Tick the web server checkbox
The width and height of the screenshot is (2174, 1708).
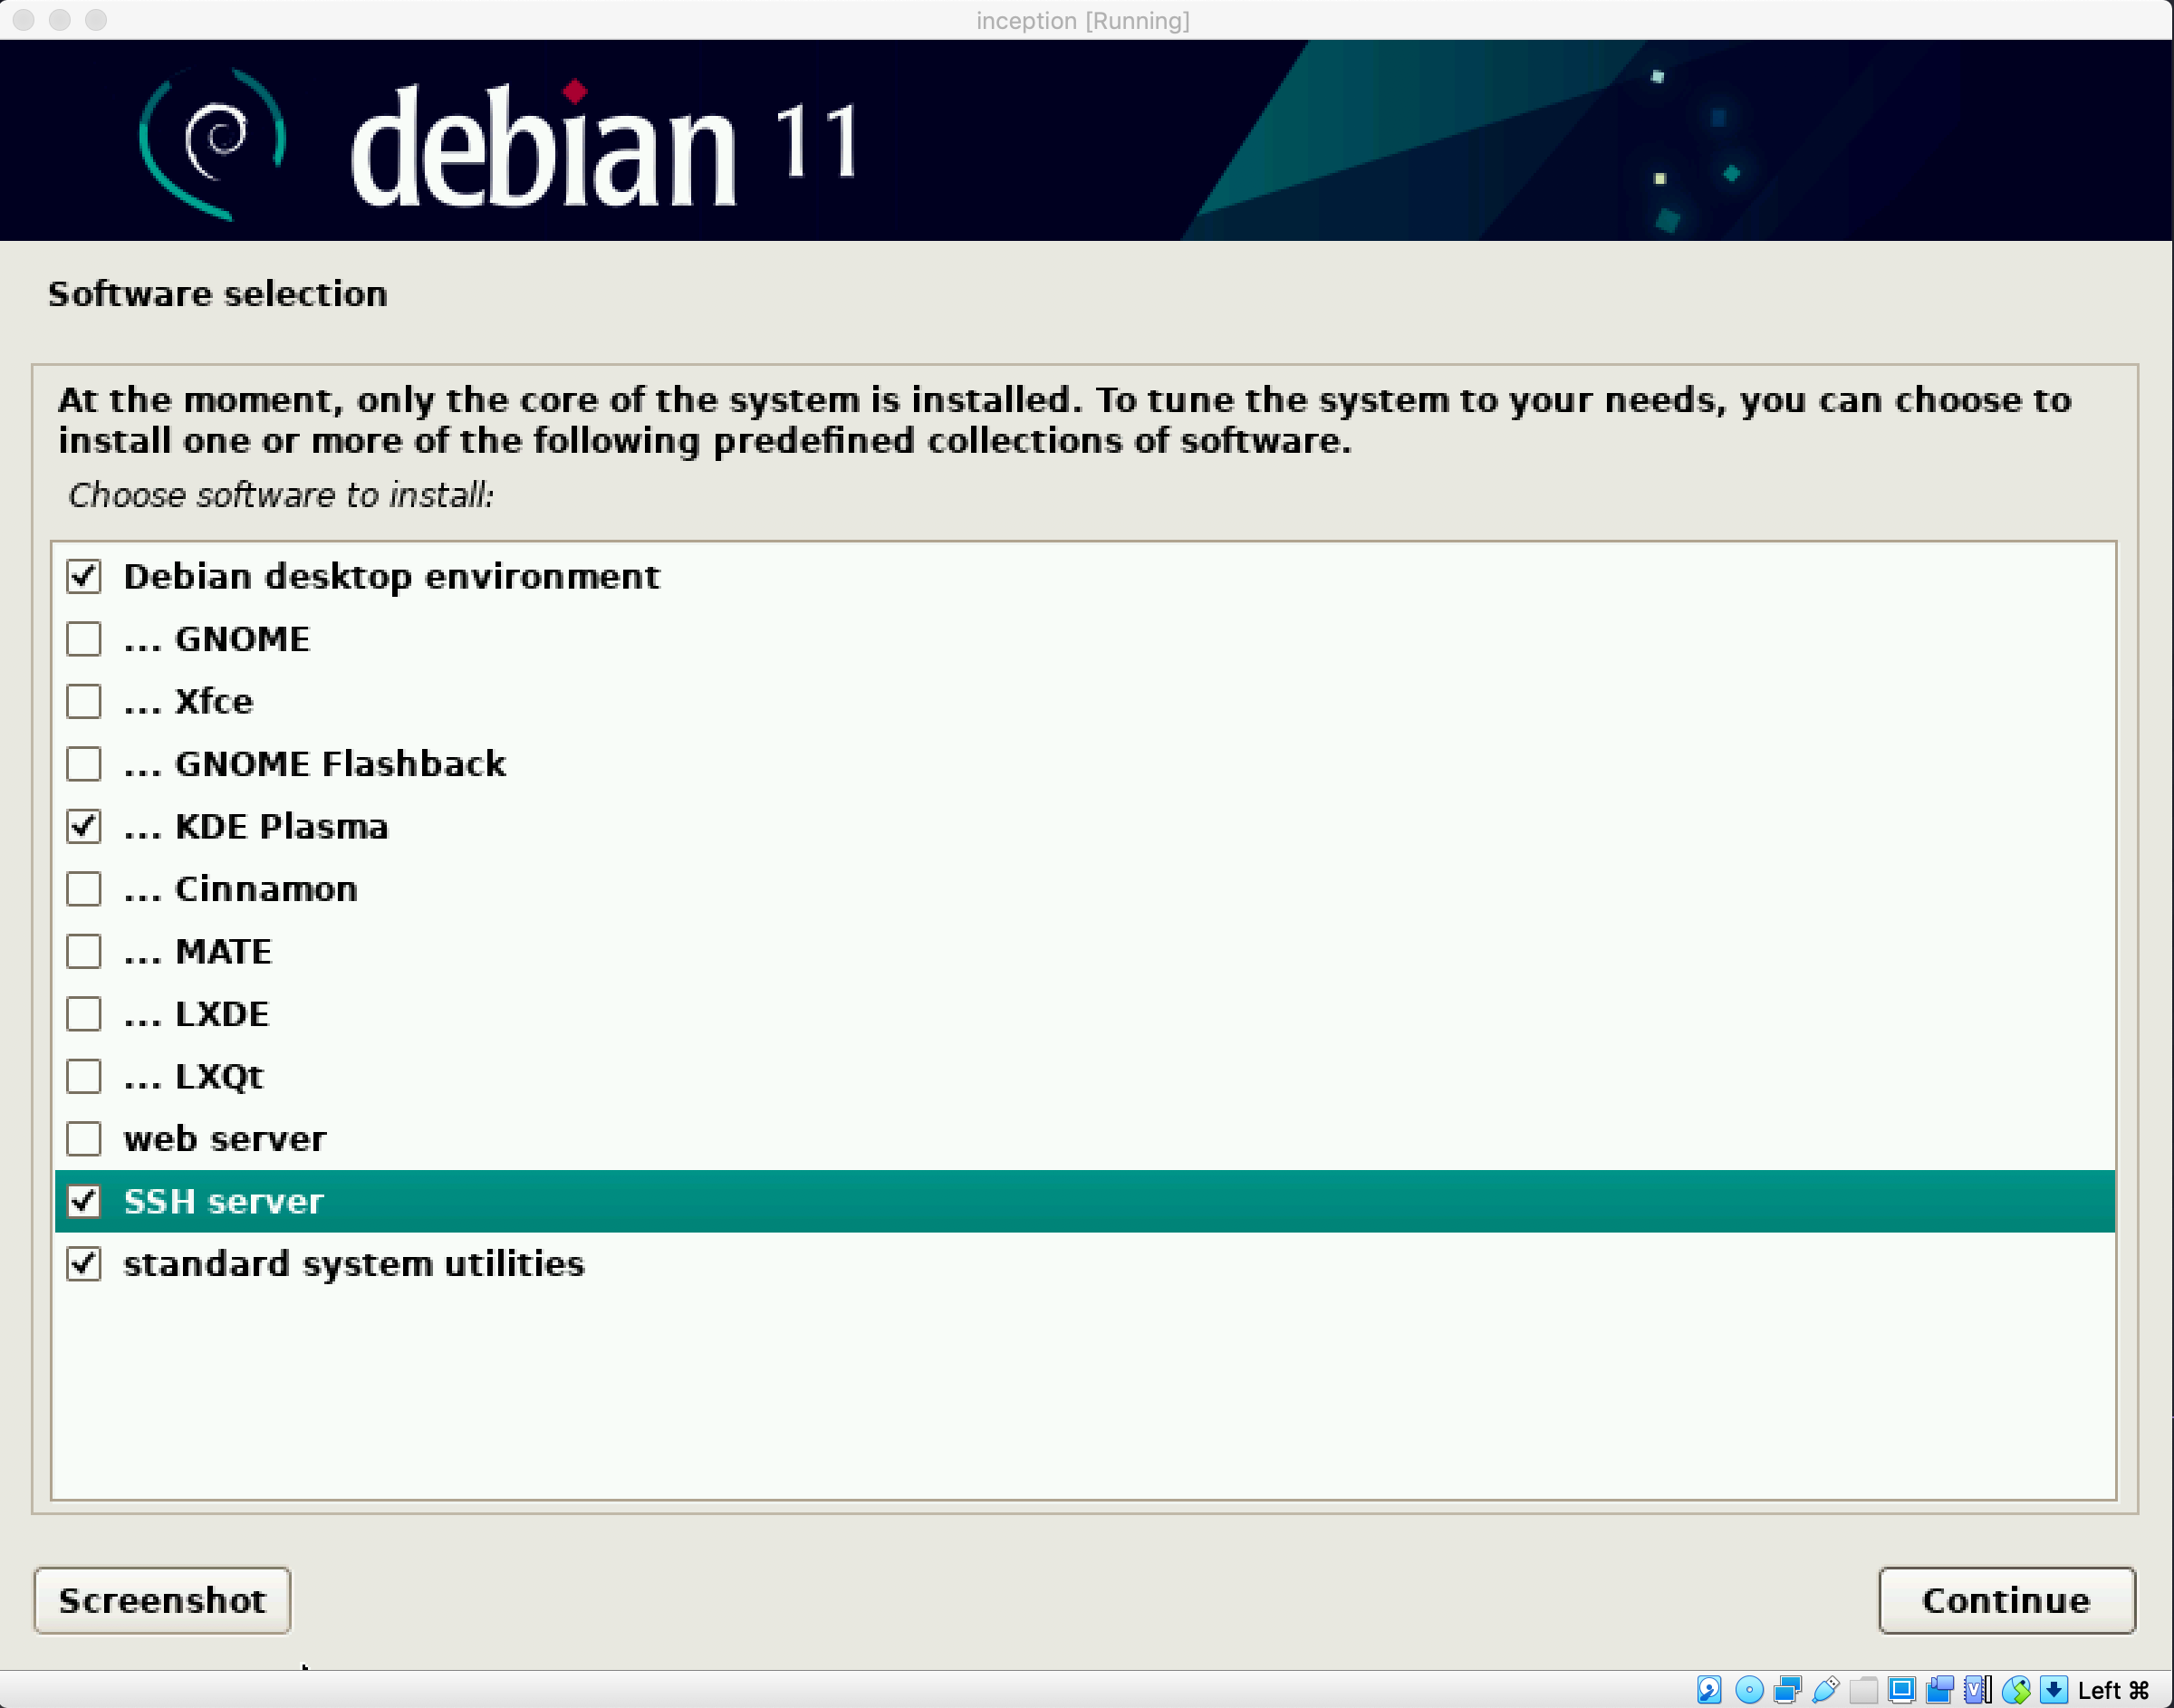coord(84,1139)
